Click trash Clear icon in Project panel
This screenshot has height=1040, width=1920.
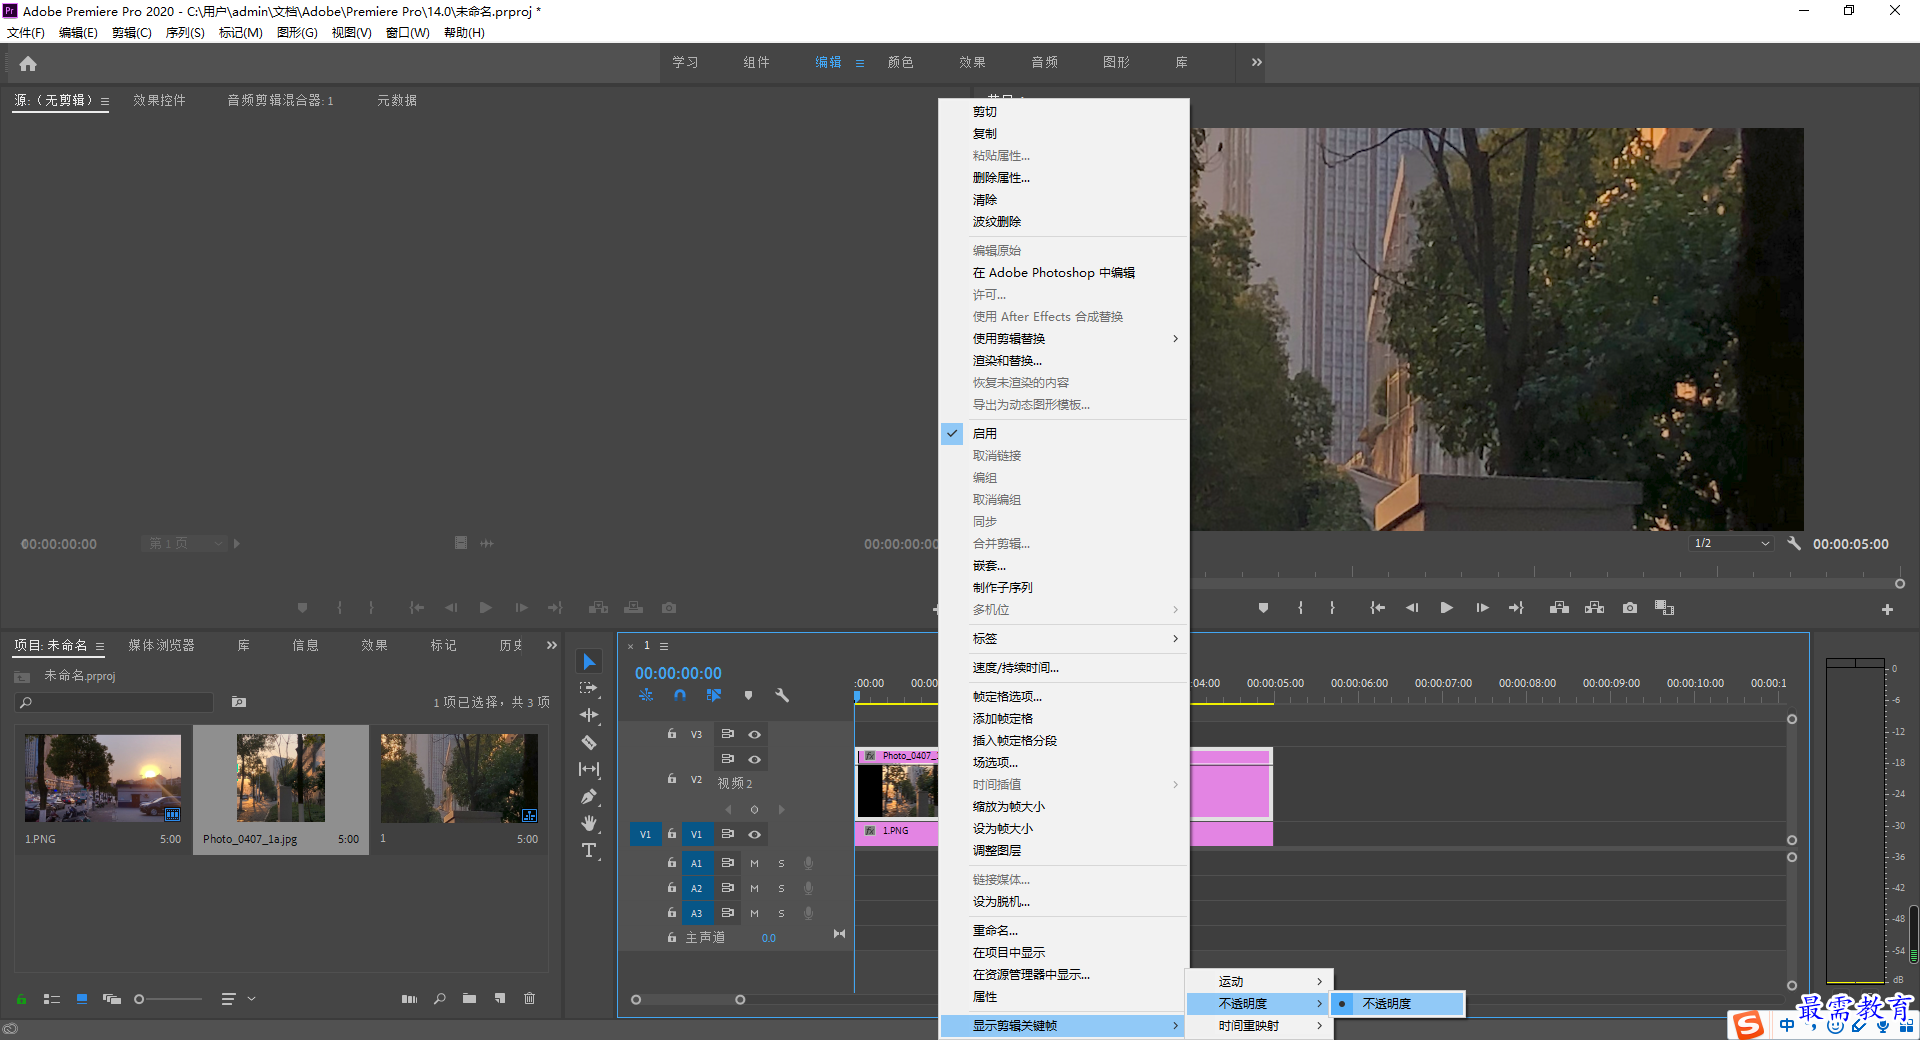530,998
